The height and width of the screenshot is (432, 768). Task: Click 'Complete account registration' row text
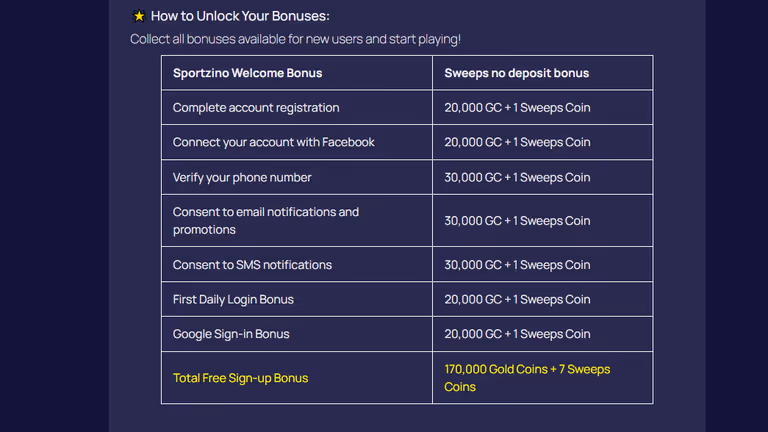coord(256,108)
